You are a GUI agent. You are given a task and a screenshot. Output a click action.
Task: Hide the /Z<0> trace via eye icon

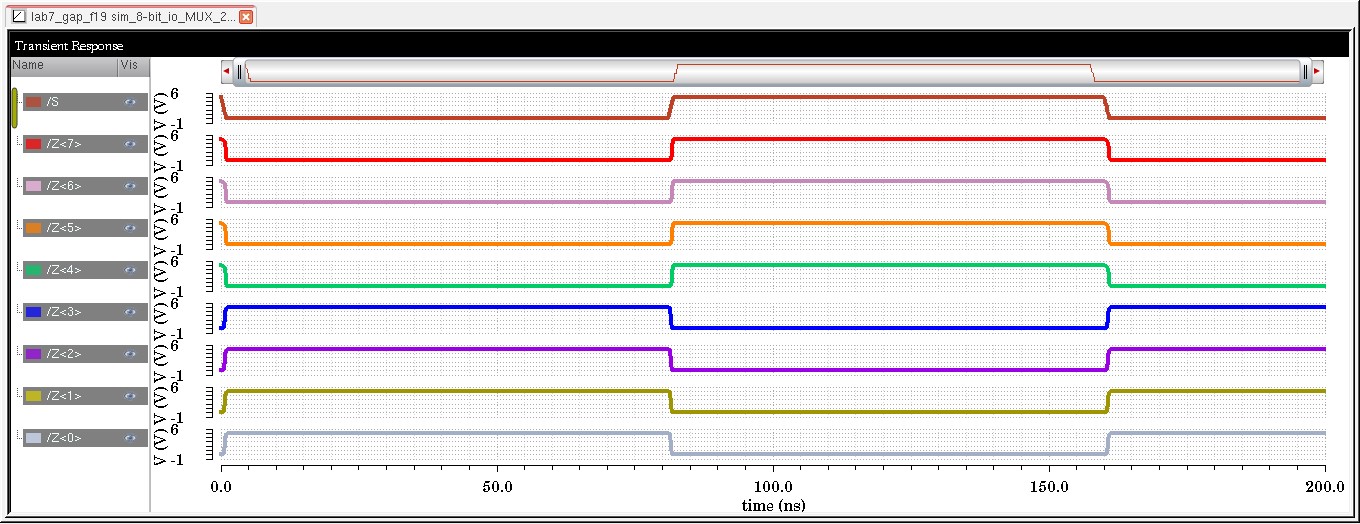[130, 438]
